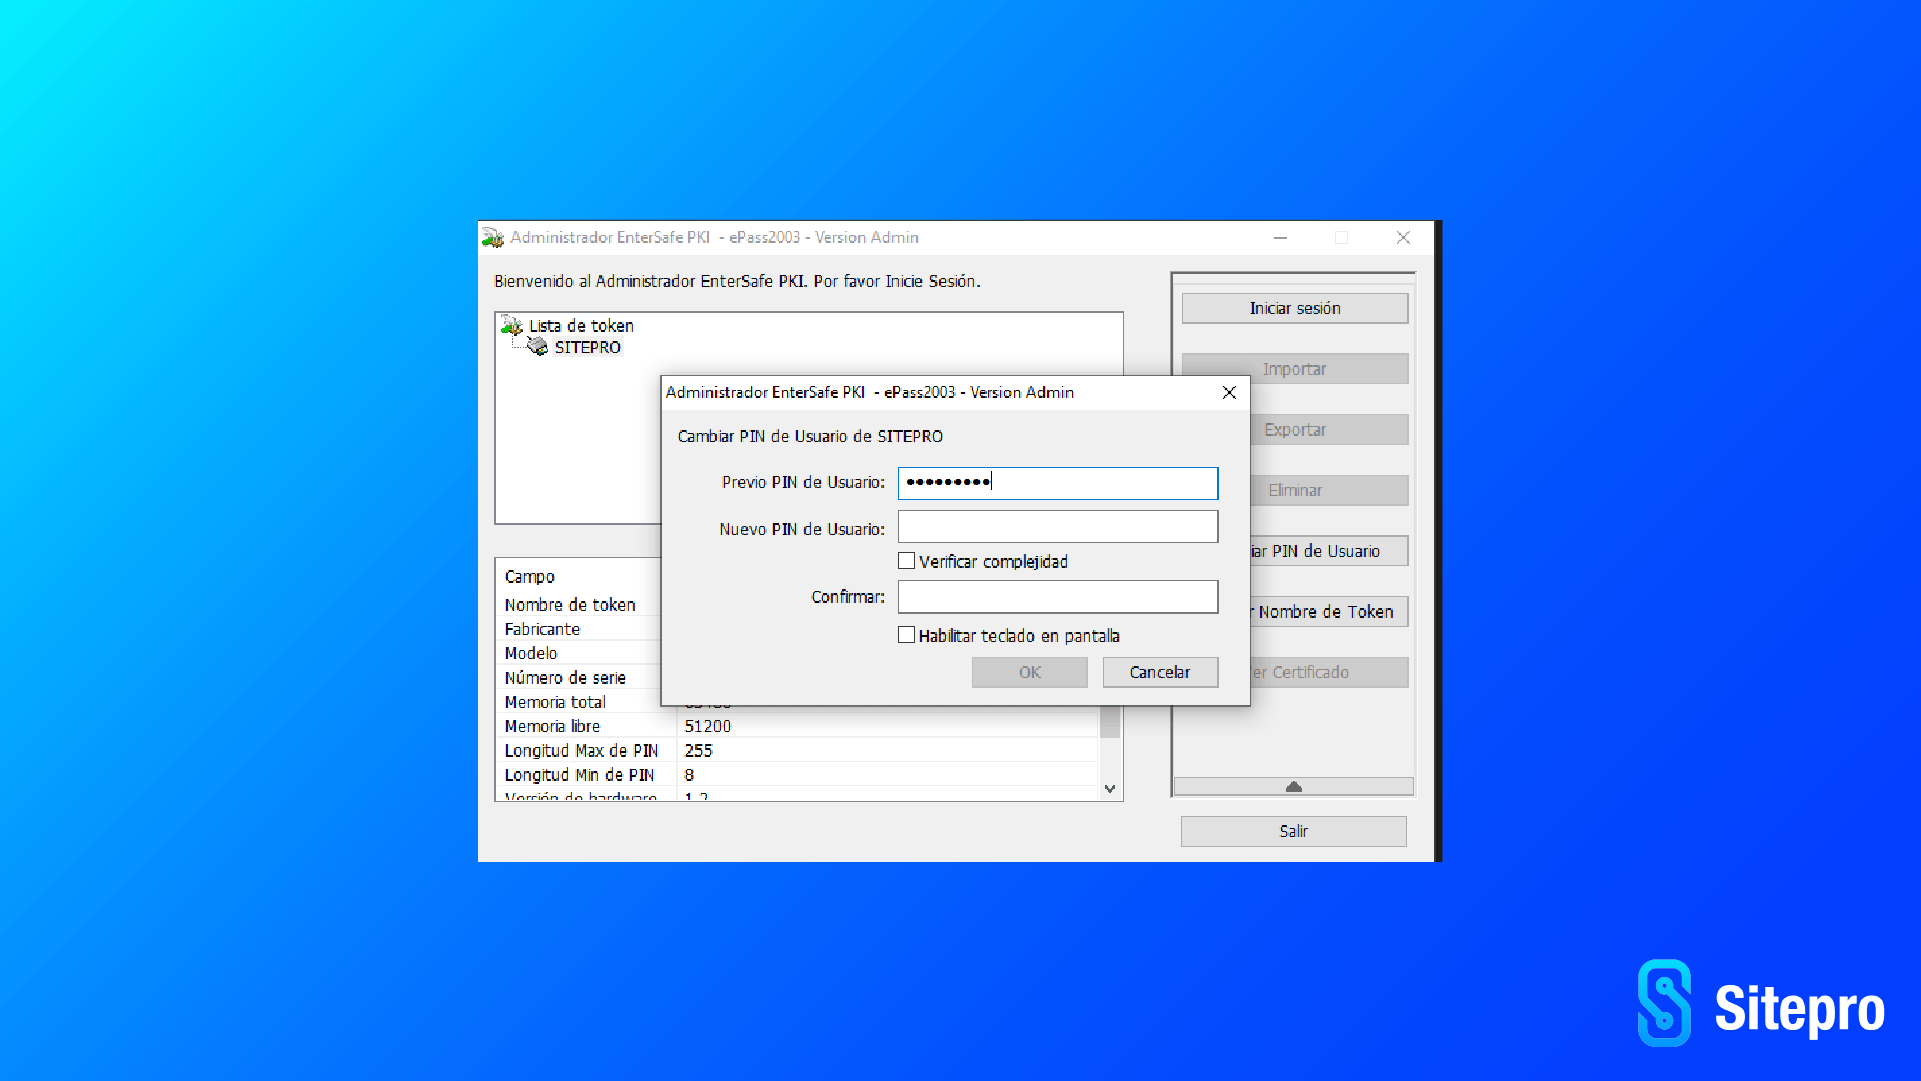Select the Longitud Max de PIN row
This screenshot has height=1081, width=1921.
798,750
